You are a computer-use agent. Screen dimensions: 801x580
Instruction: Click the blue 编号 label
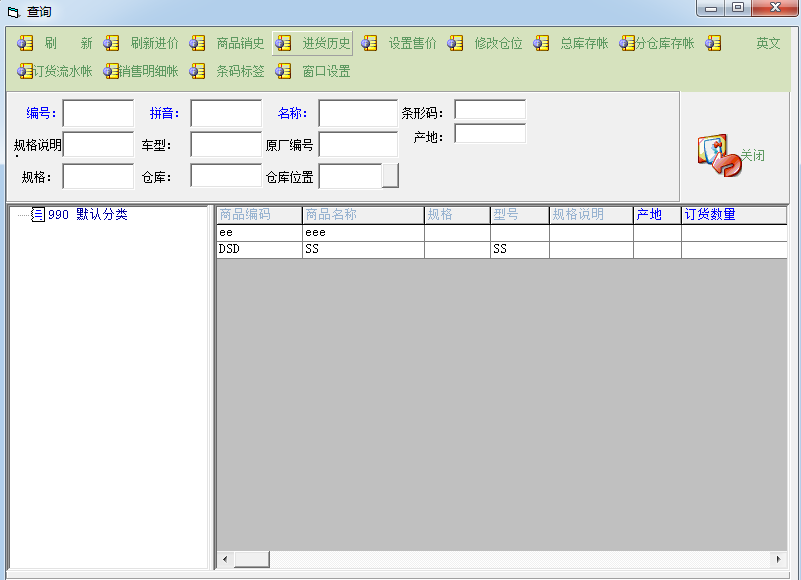coord(41,113)
